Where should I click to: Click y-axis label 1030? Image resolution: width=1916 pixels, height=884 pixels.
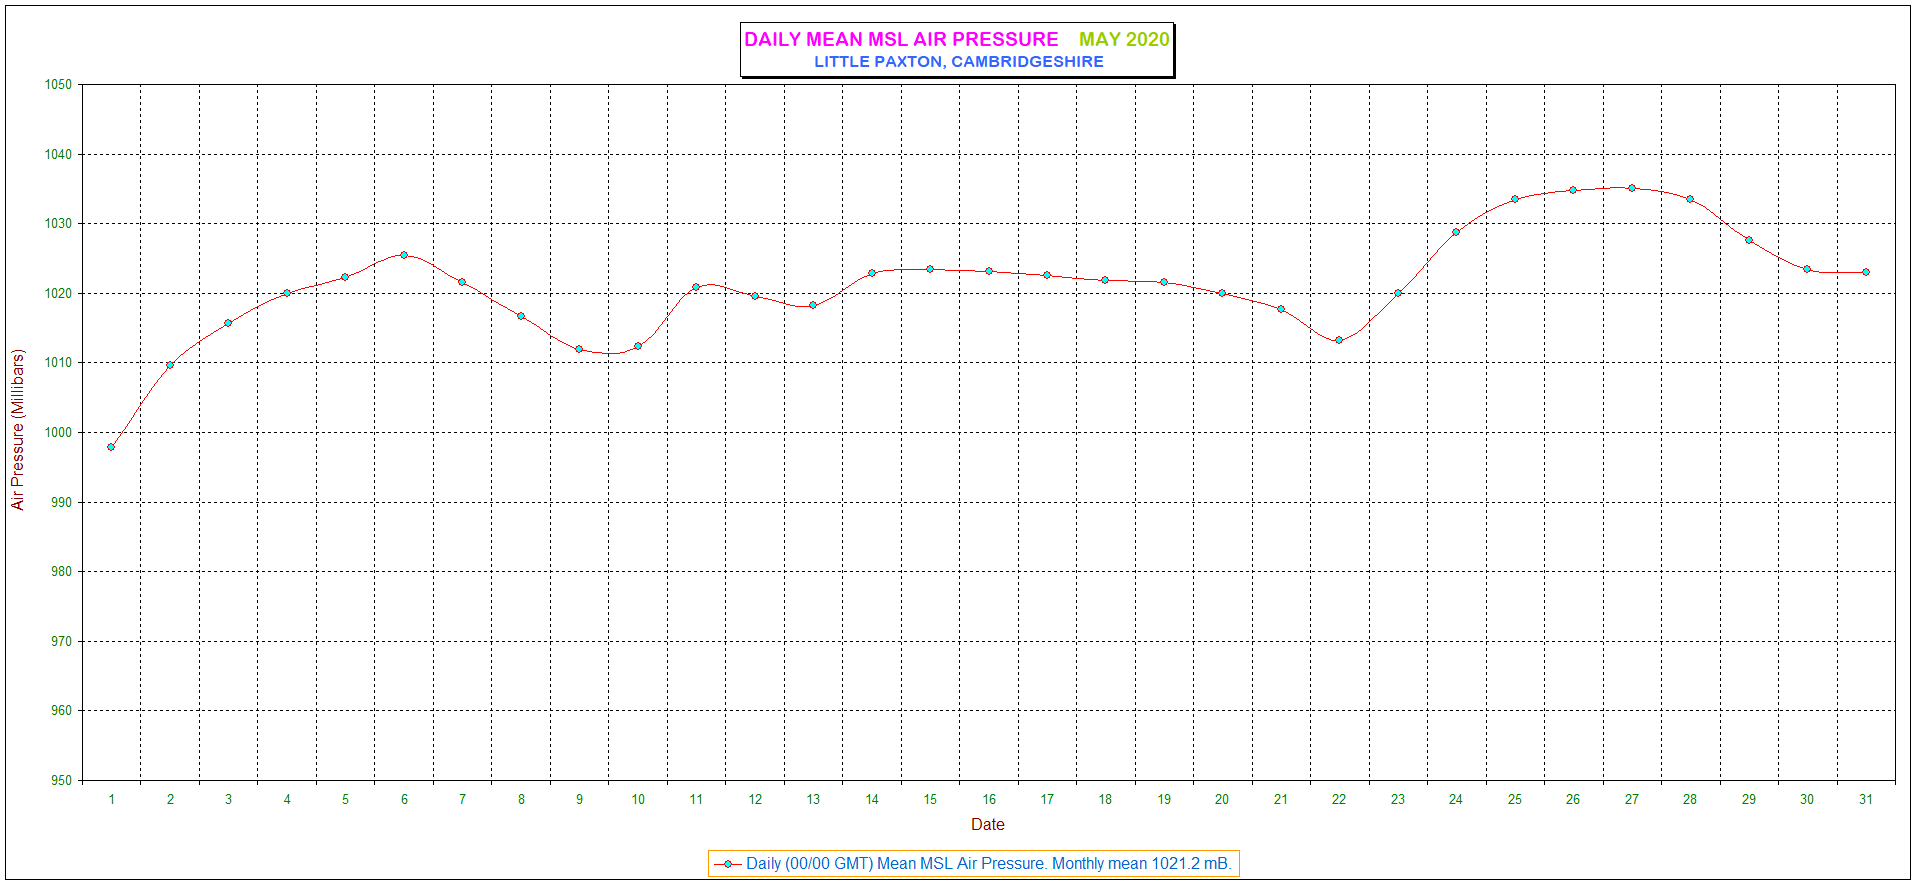tap(58, 224)
